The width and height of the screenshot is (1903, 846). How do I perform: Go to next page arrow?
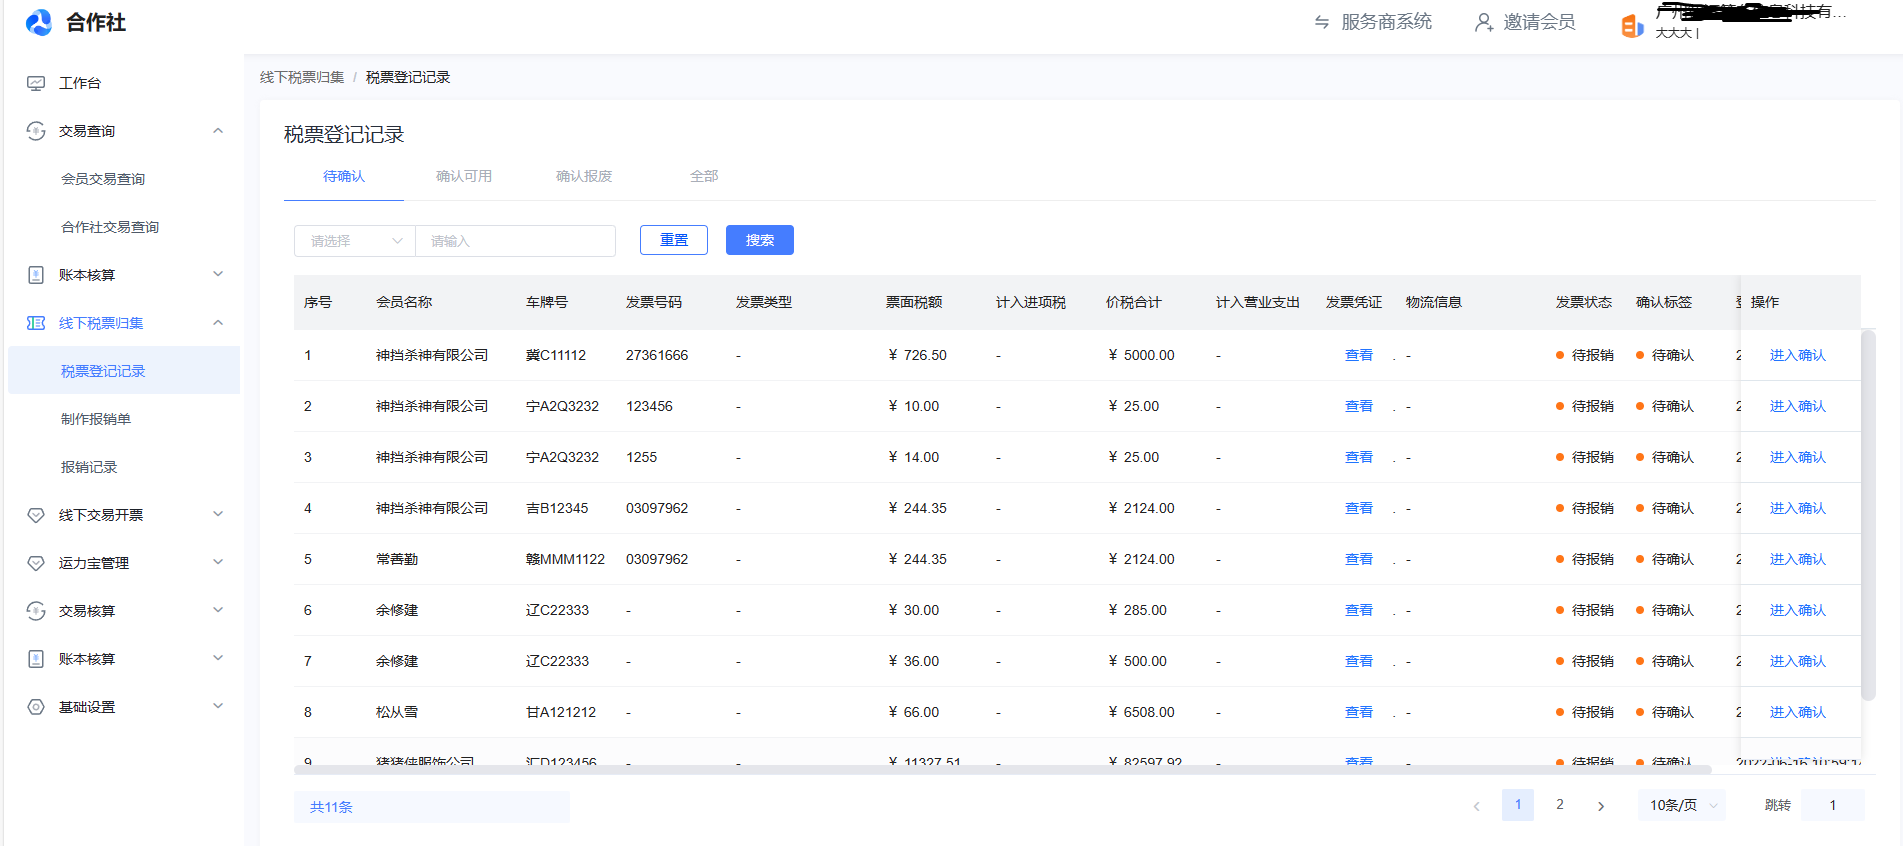pos(1601,806)
